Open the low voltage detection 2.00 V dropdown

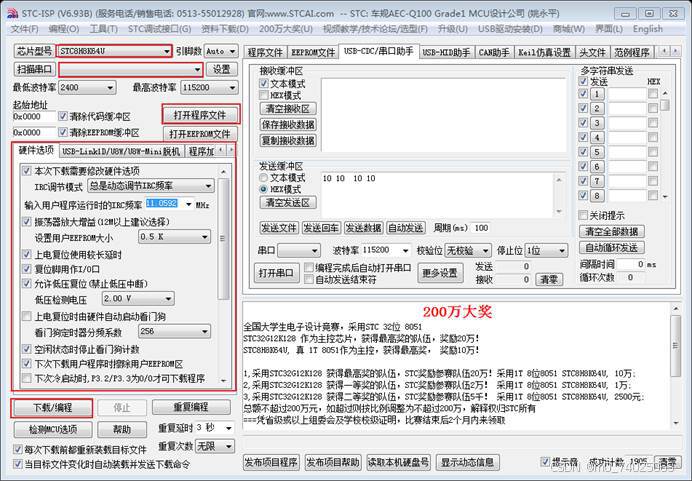click(138, 299)
